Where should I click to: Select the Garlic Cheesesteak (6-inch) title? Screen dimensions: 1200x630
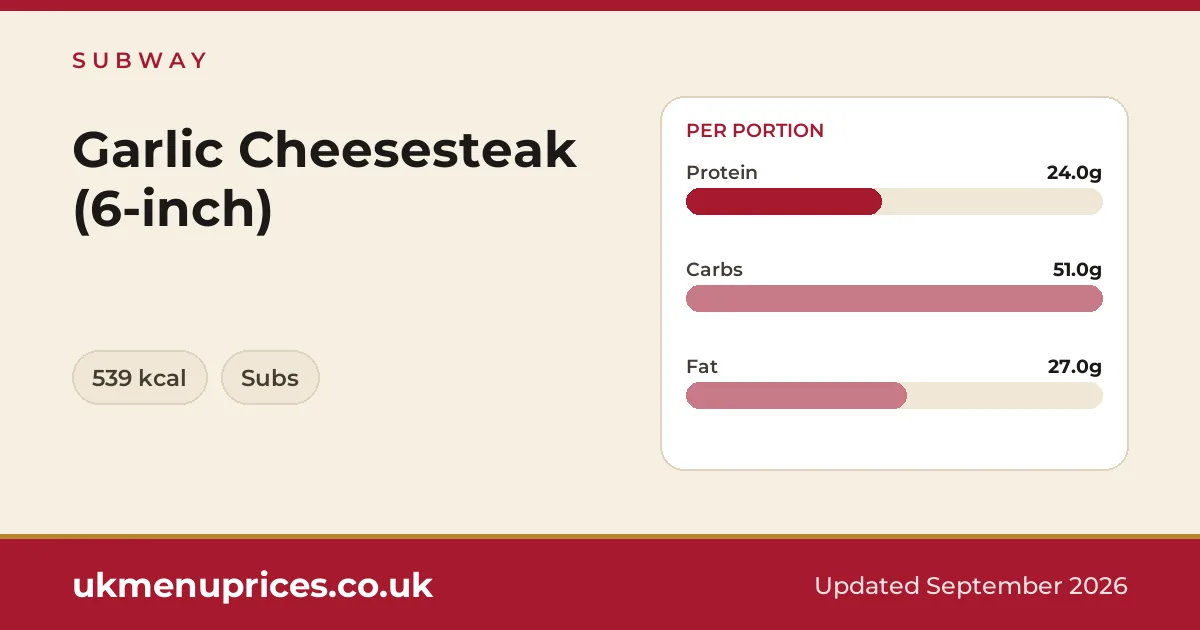point(325,179)
